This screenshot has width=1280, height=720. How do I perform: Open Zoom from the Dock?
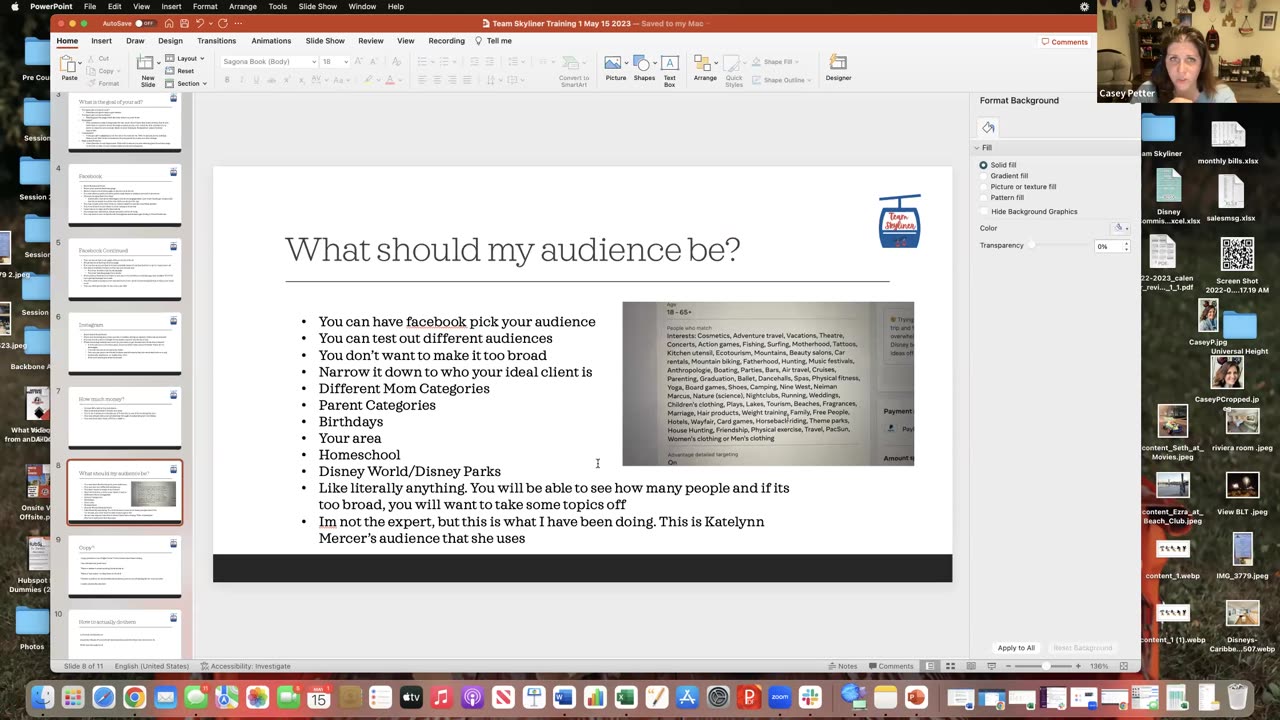click(x=779, y=697)
